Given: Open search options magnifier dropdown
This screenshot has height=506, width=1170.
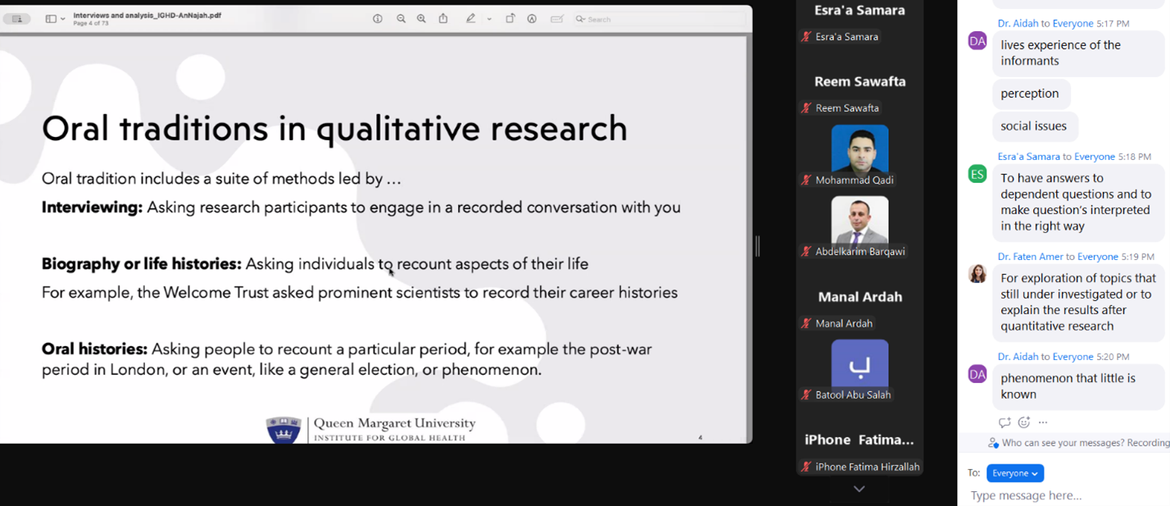Looking at the screenshot, I should point(581,19).
